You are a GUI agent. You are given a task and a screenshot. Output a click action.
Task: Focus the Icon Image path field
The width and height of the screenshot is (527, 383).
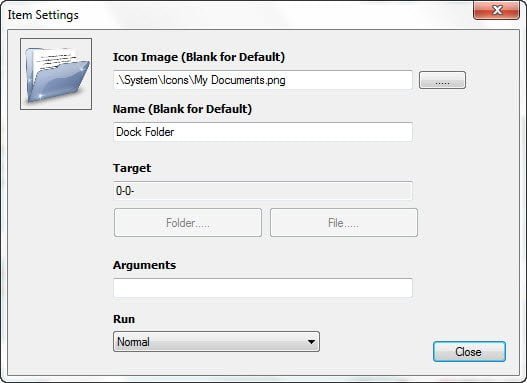point(263,80)
